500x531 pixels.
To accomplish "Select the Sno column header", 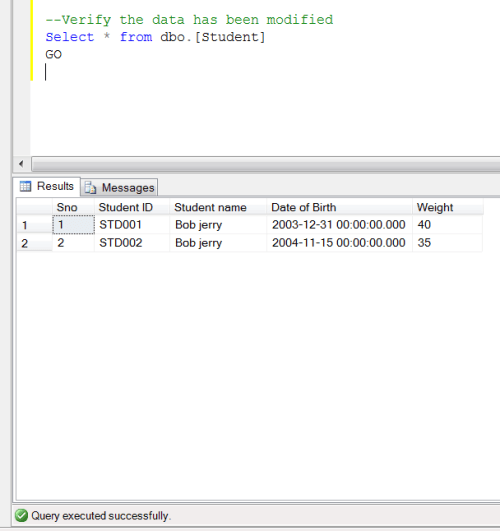I will tap(74, 207).
